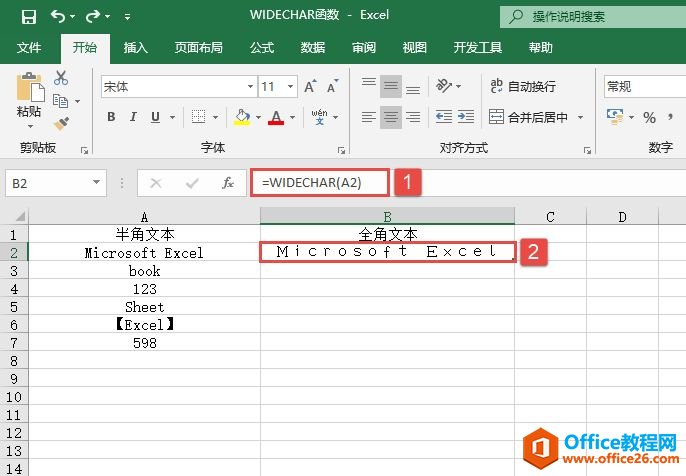Open the text orientation icon
This screenshot has height=476, width=686.
click(444, 86)
